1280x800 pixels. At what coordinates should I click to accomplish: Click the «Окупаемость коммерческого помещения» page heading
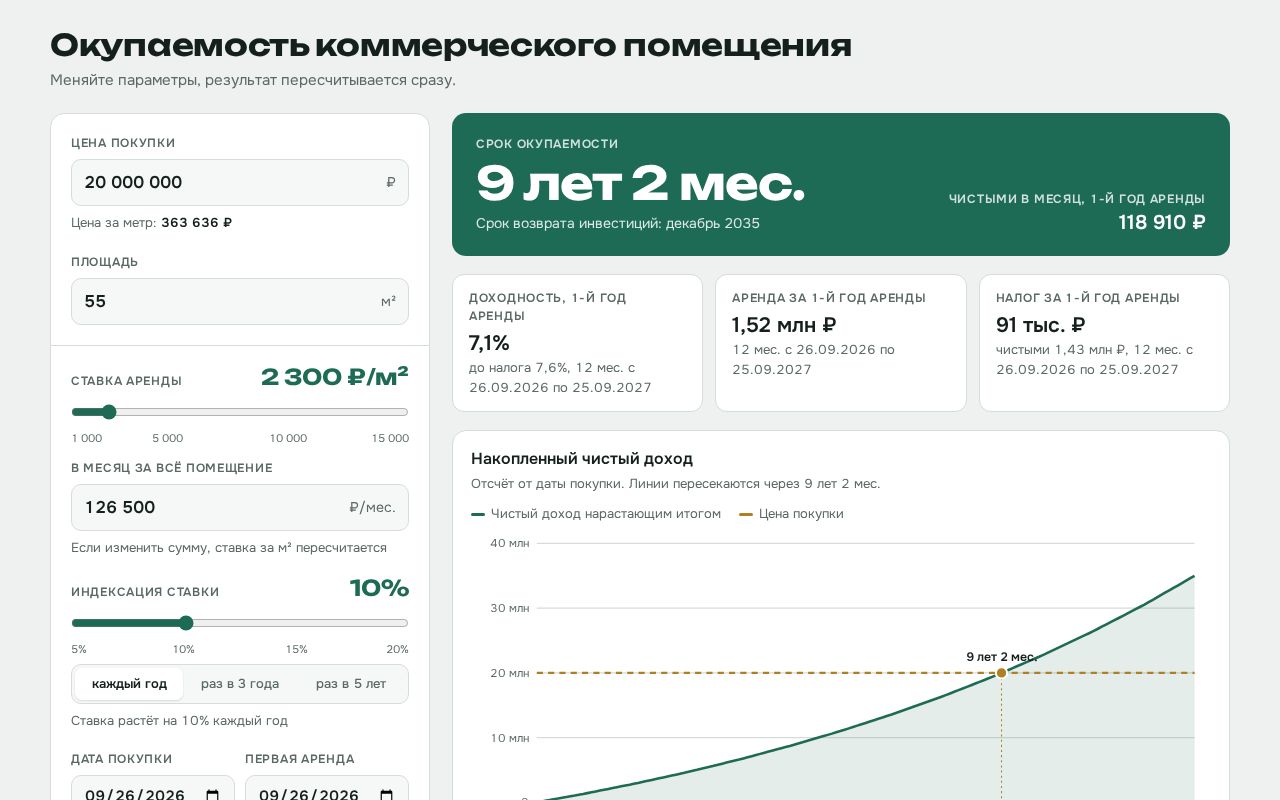click(451, 46)
